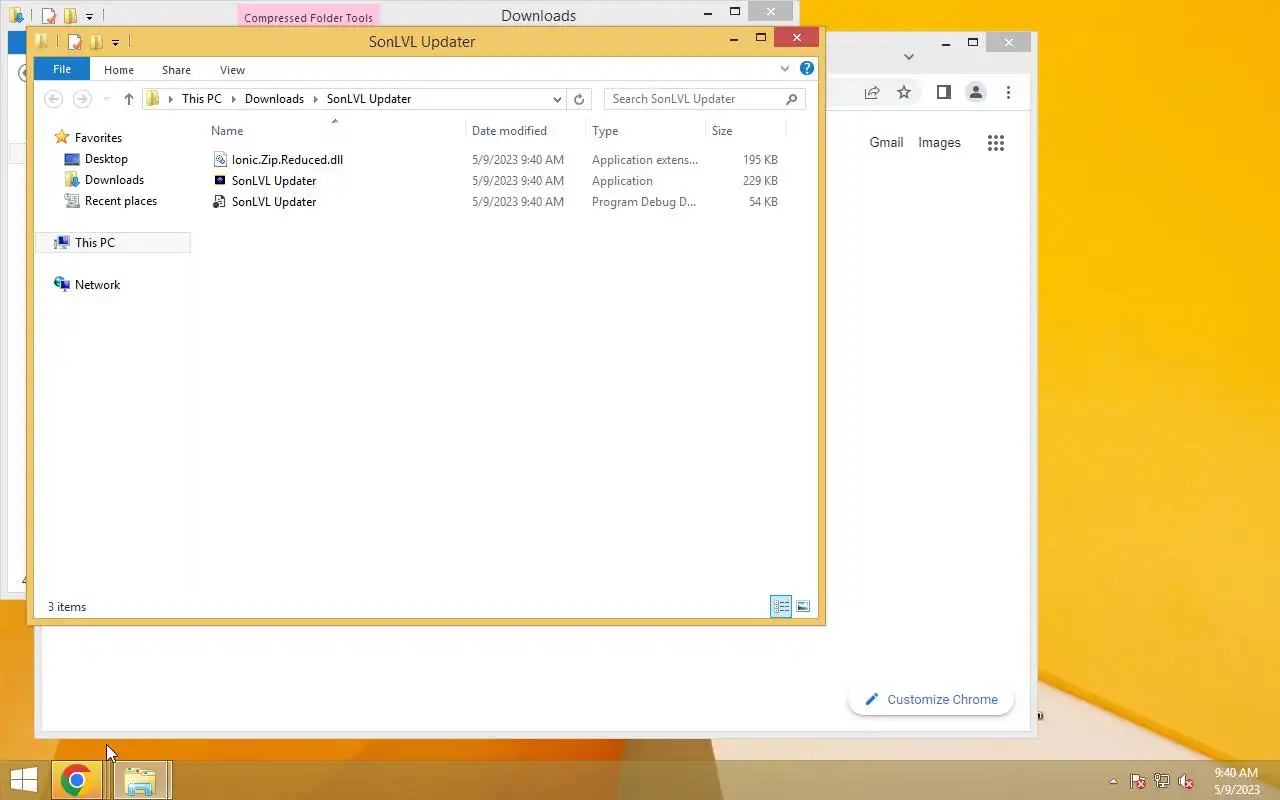Expand the arrow between Downloads and SonLVL Updater
Image resolution: width=1280 pixels, height=800 pixels.
316,99
